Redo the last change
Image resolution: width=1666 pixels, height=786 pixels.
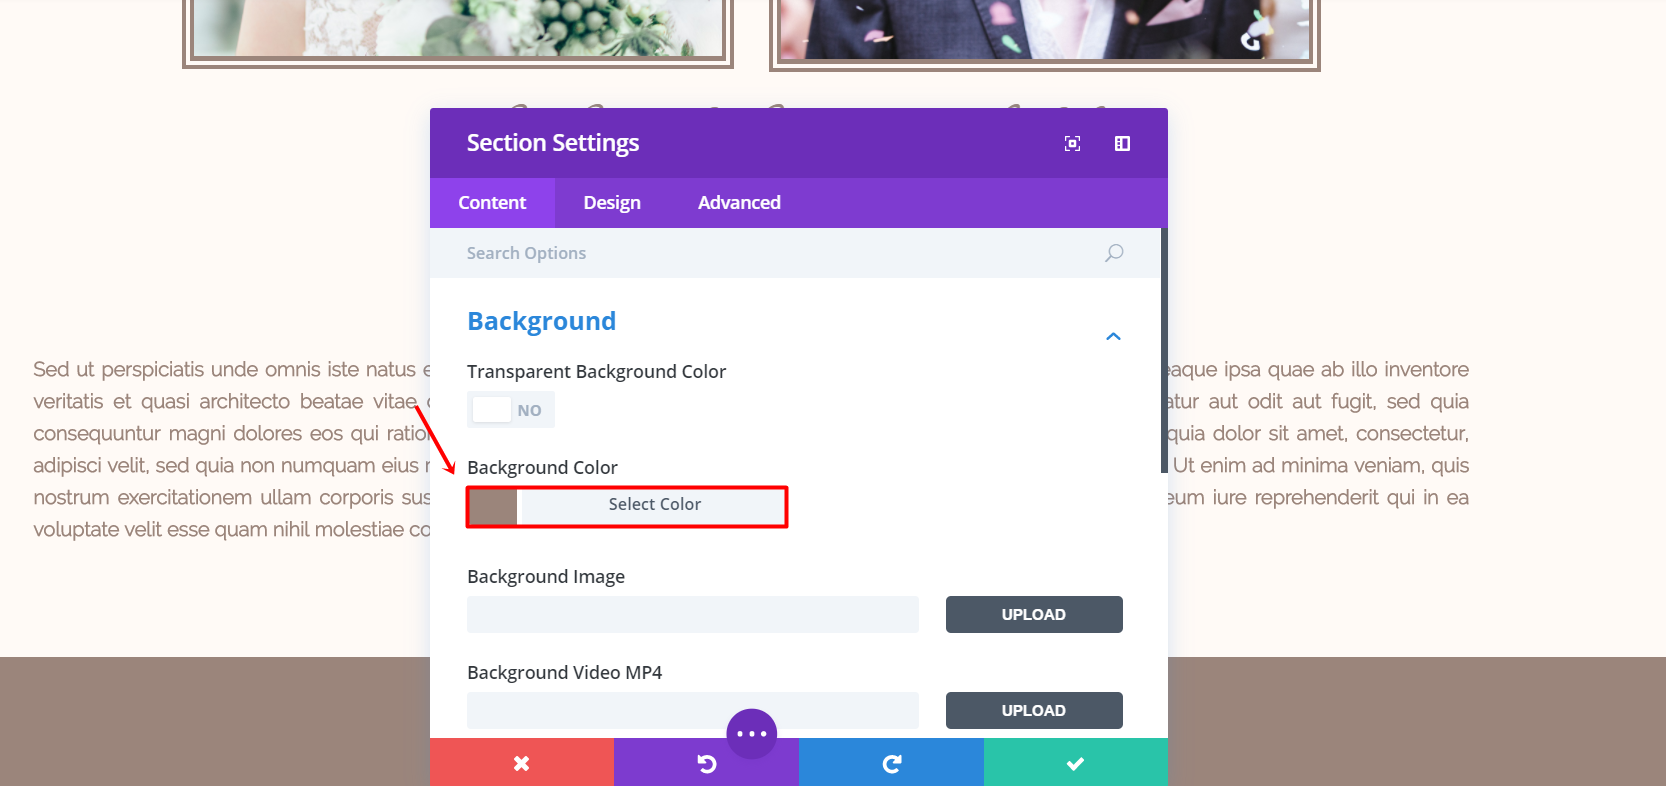[x=891, y=763]
